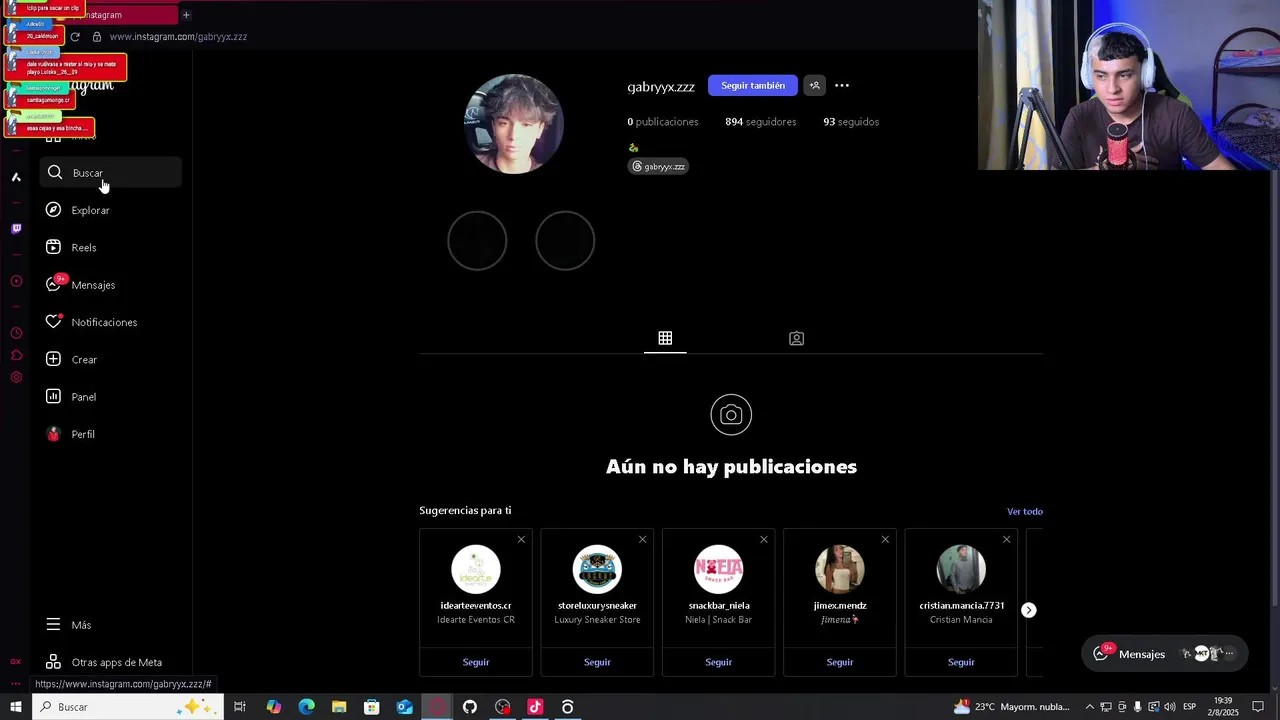The height and width of the screenshot is (720, 1280).
Task: Open storeluxurysneaker avatar
Action: pos(597,569)
